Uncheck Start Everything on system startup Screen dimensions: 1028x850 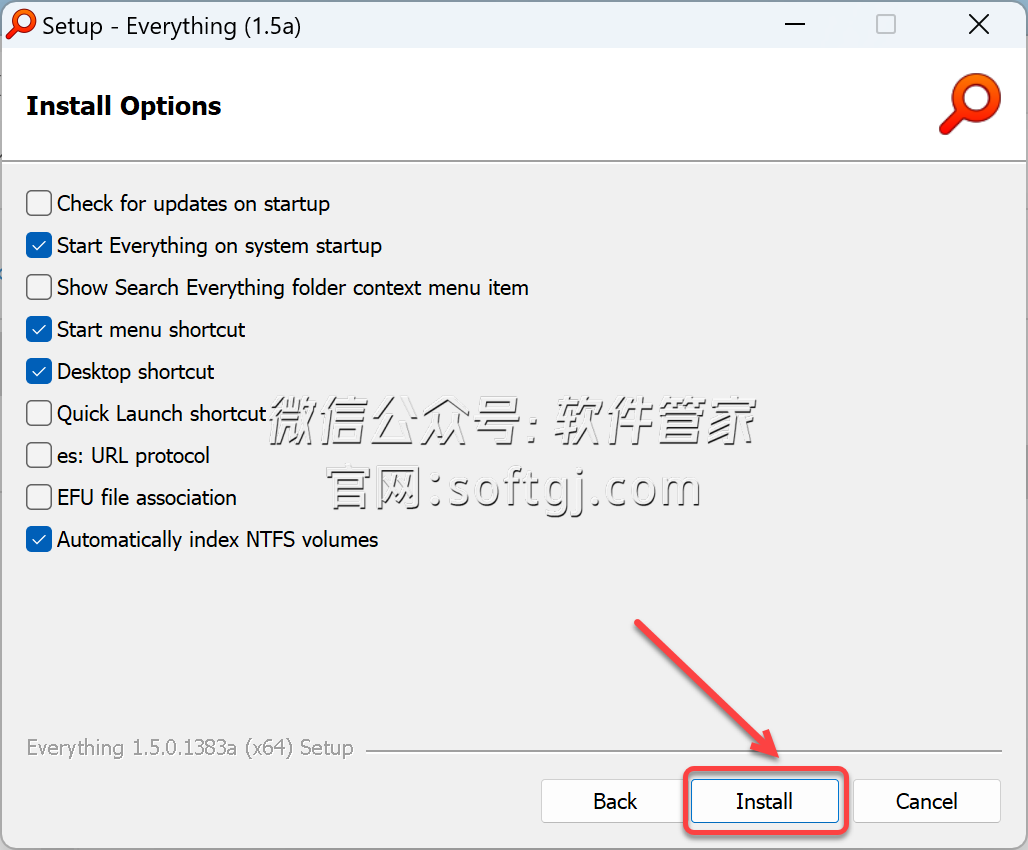39,245
